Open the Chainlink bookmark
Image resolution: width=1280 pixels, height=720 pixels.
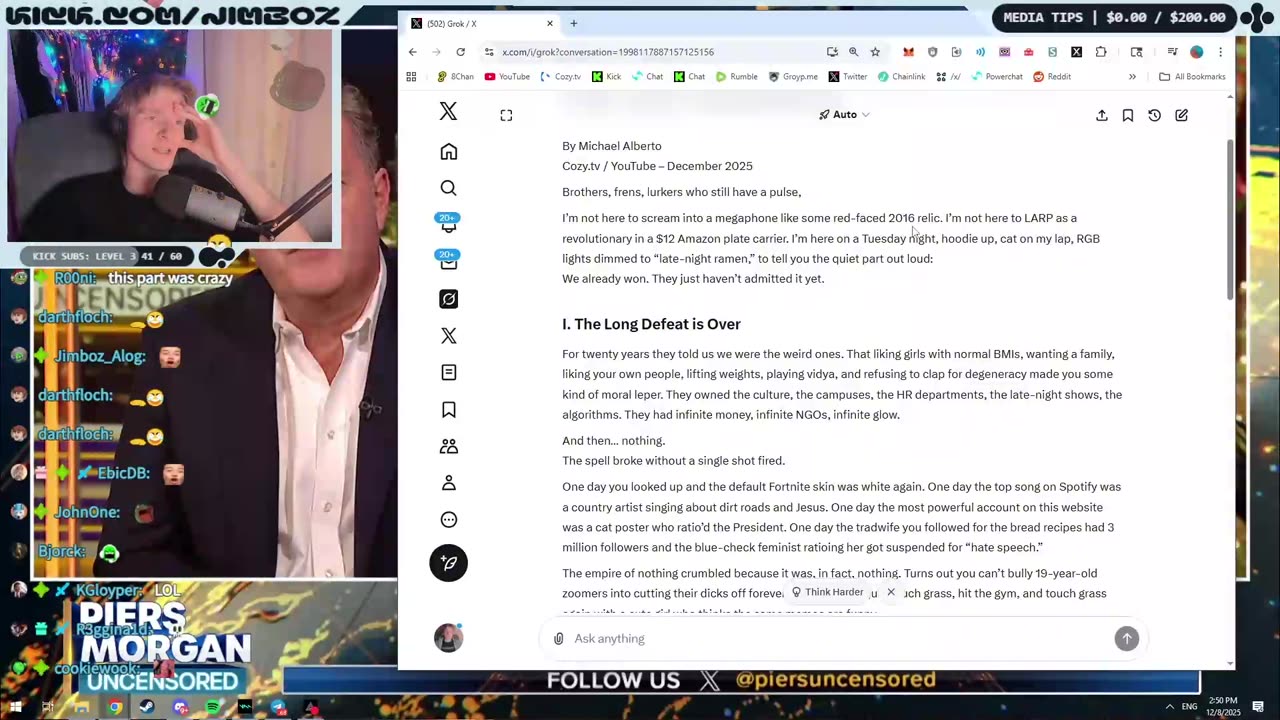pyautogui.click(x=901, y=77)
